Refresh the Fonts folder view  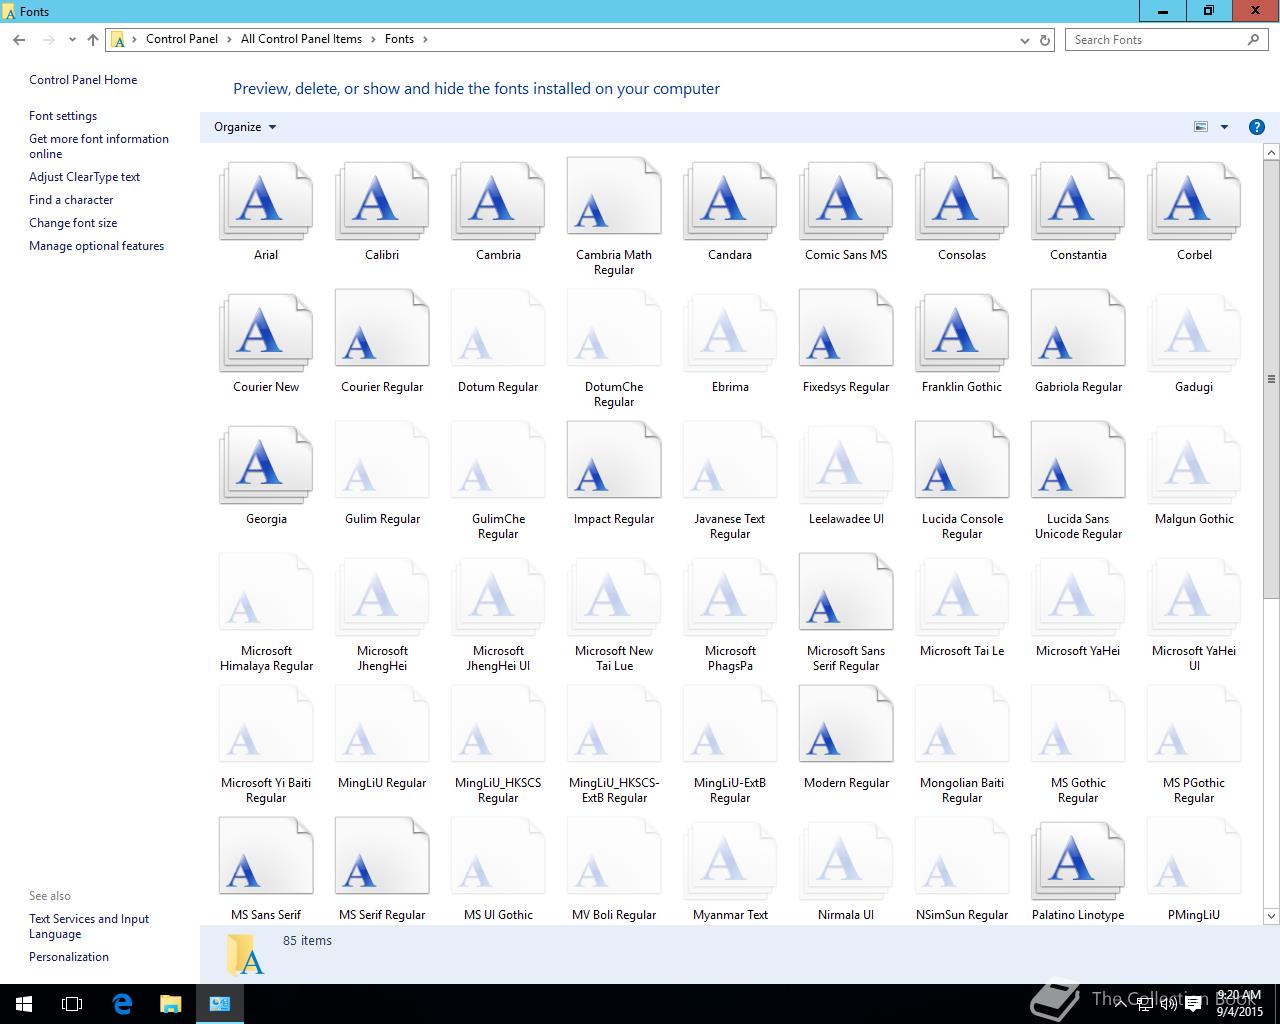(1045, 40)
